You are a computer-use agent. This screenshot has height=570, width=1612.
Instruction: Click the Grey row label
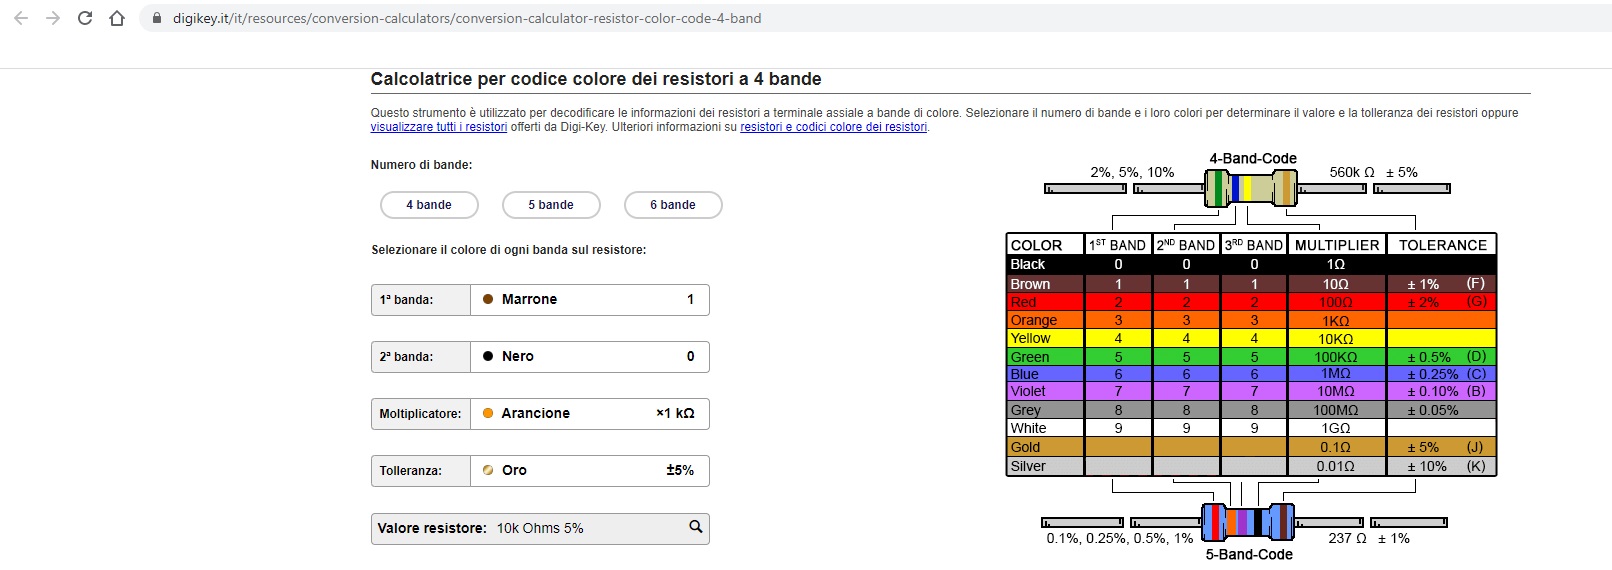[1025, 410]
